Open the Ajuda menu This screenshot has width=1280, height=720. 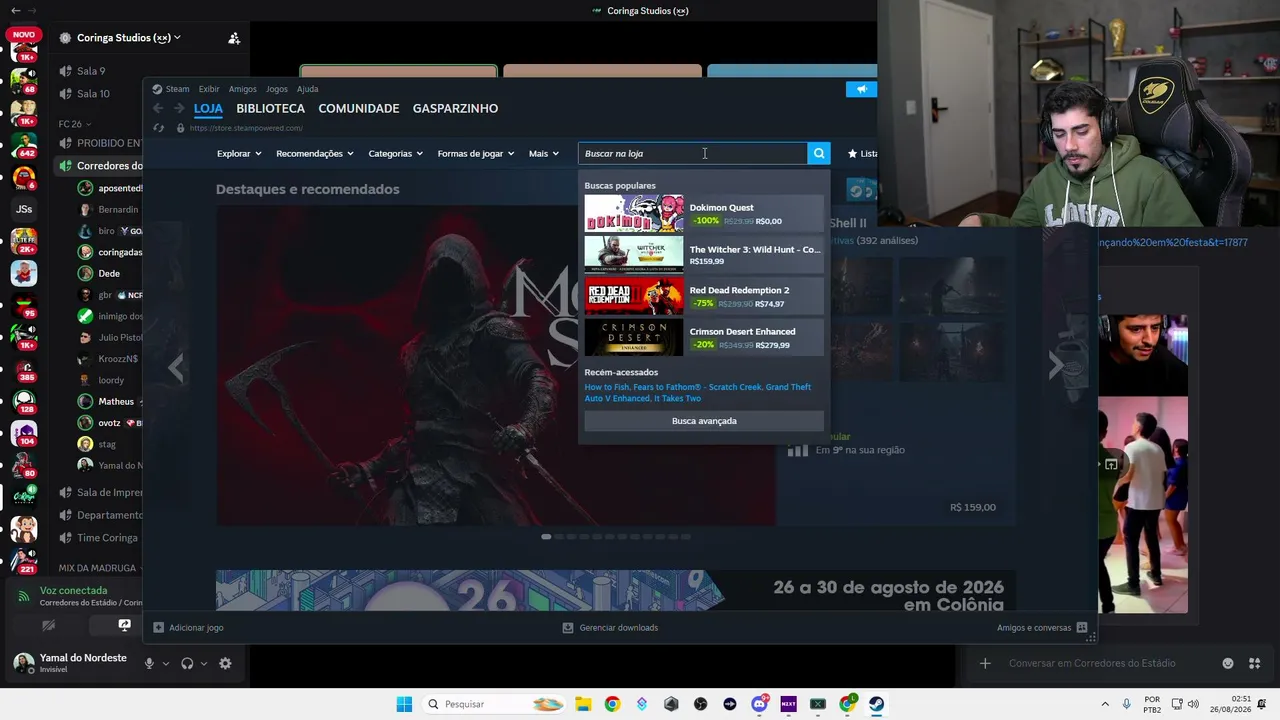[307, 89]
